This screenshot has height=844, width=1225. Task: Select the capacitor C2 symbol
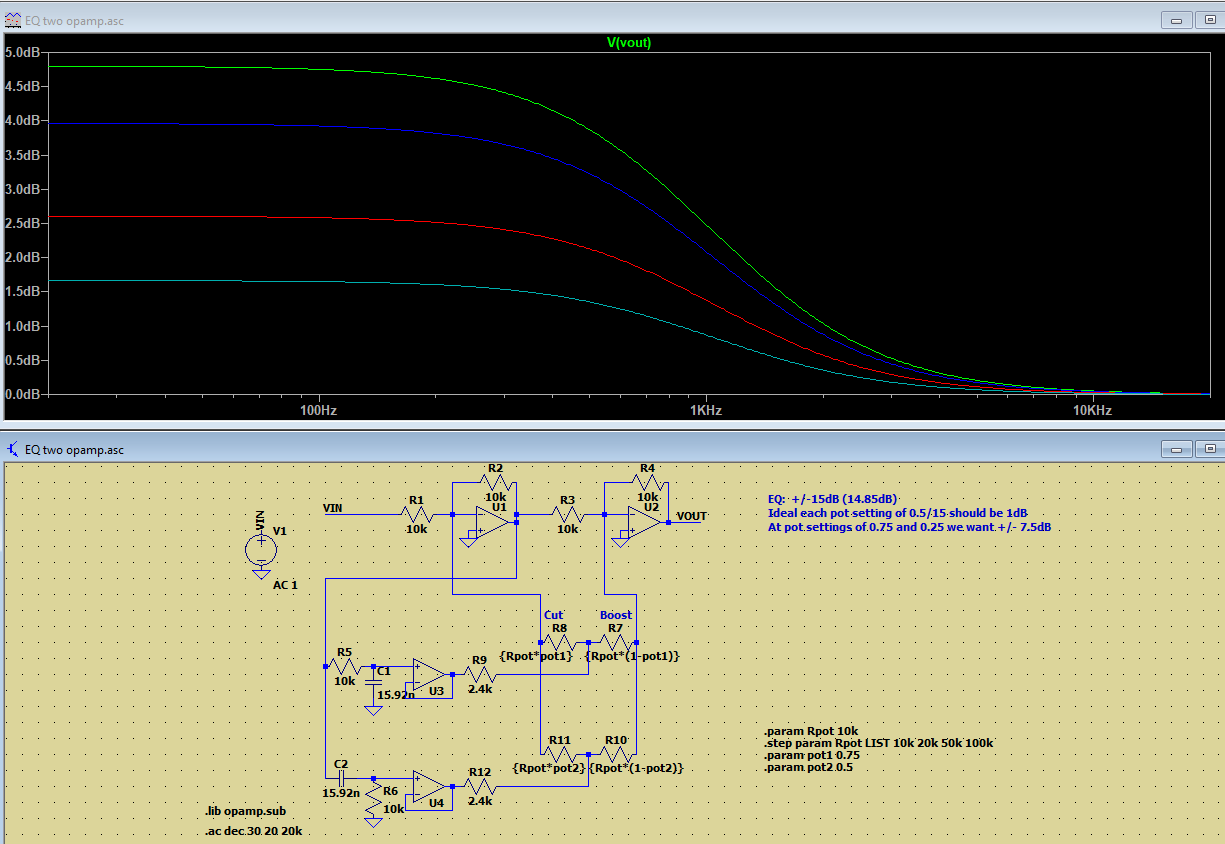[x=341, y=778]
